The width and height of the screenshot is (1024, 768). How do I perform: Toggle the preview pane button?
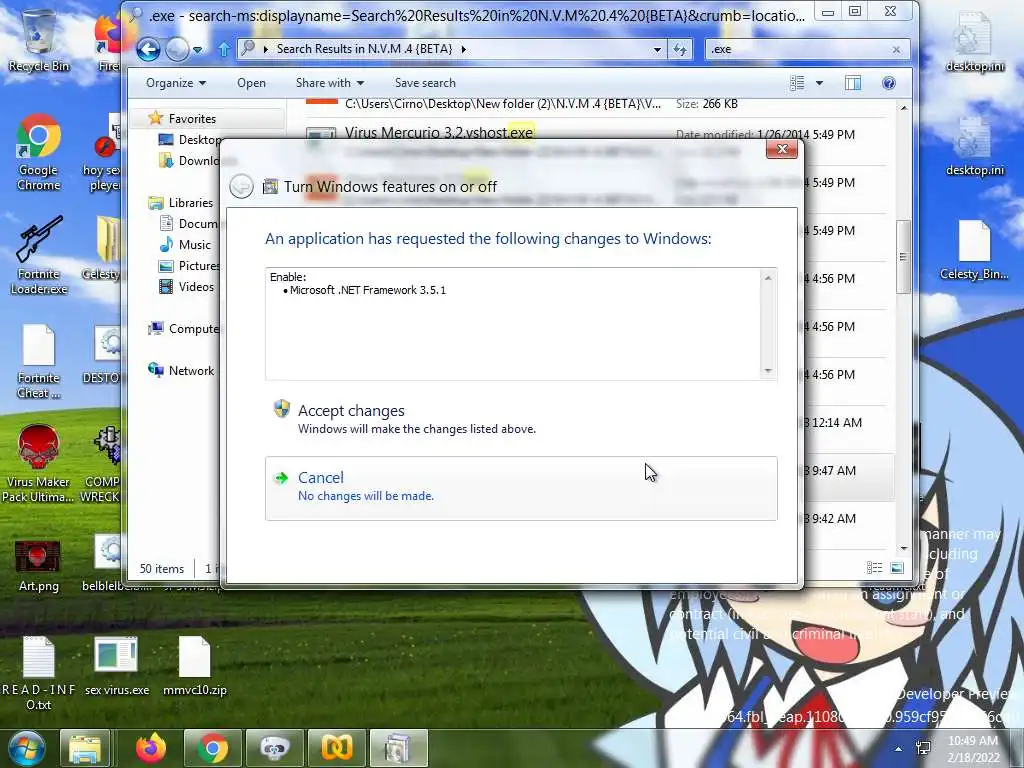click(x=853, y=83)
